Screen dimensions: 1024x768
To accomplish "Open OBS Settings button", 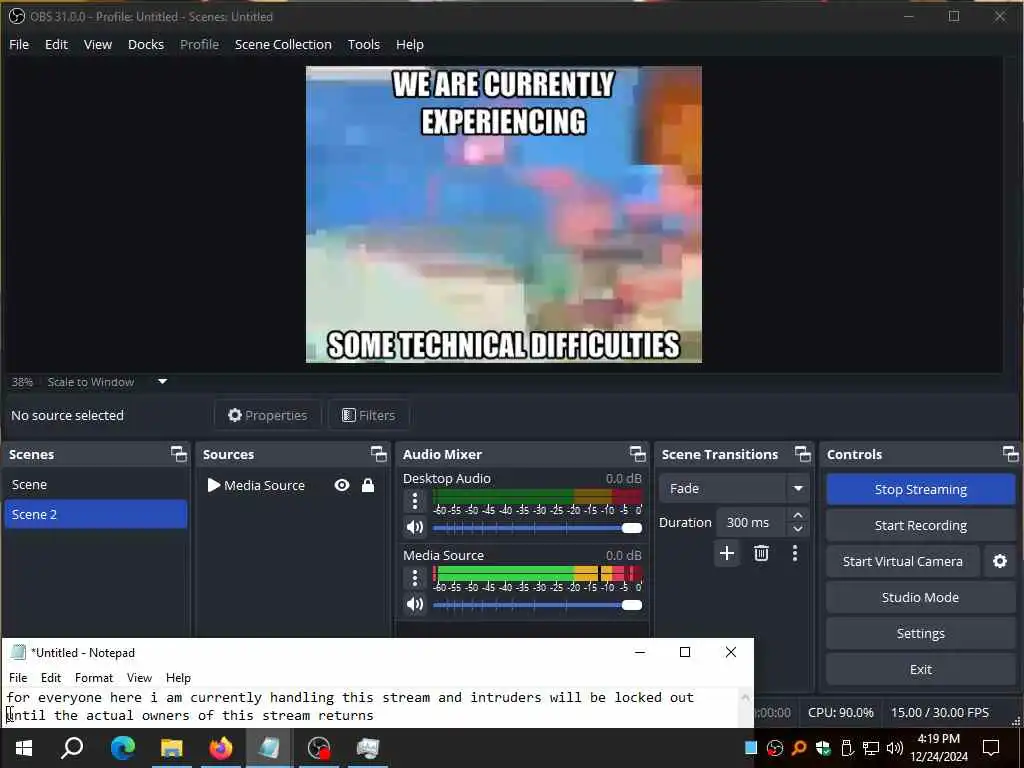I will click(x=921, y=633).
